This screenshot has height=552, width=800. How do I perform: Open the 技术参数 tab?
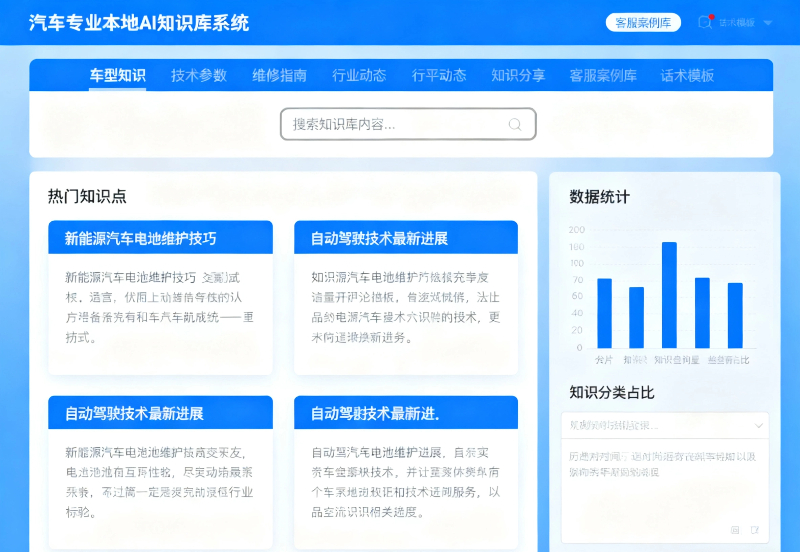(x=198, y=75)
